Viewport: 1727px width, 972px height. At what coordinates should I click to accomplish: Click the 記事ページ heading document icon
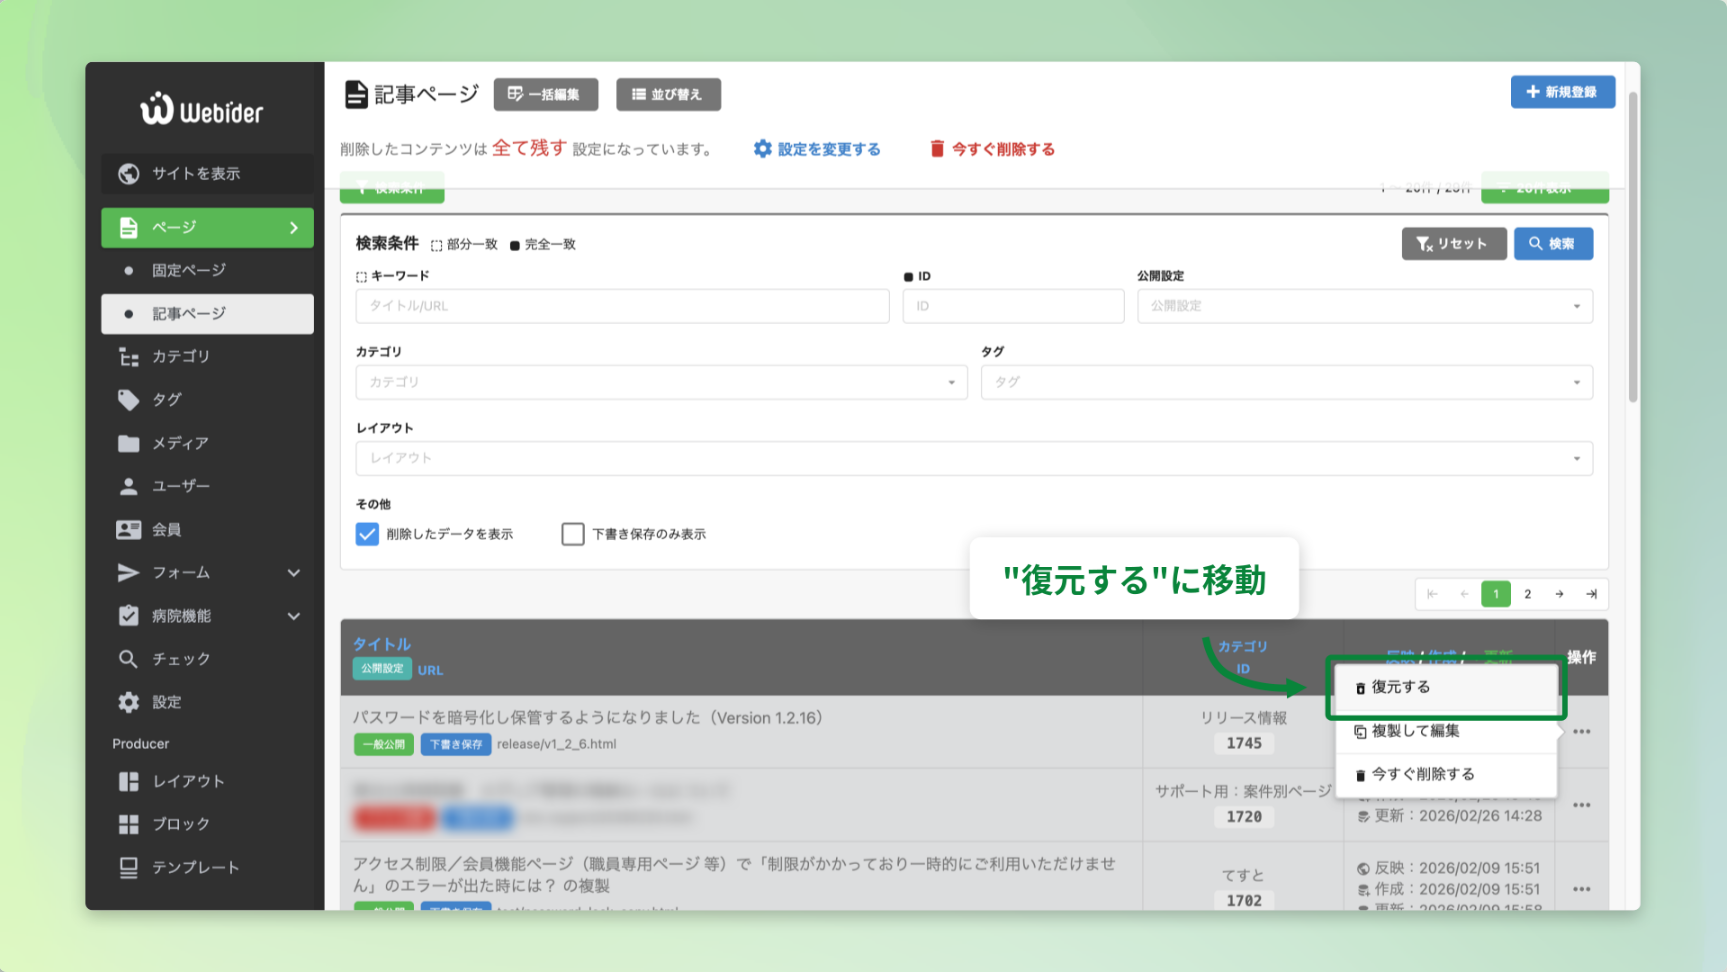tap(356, 94)
